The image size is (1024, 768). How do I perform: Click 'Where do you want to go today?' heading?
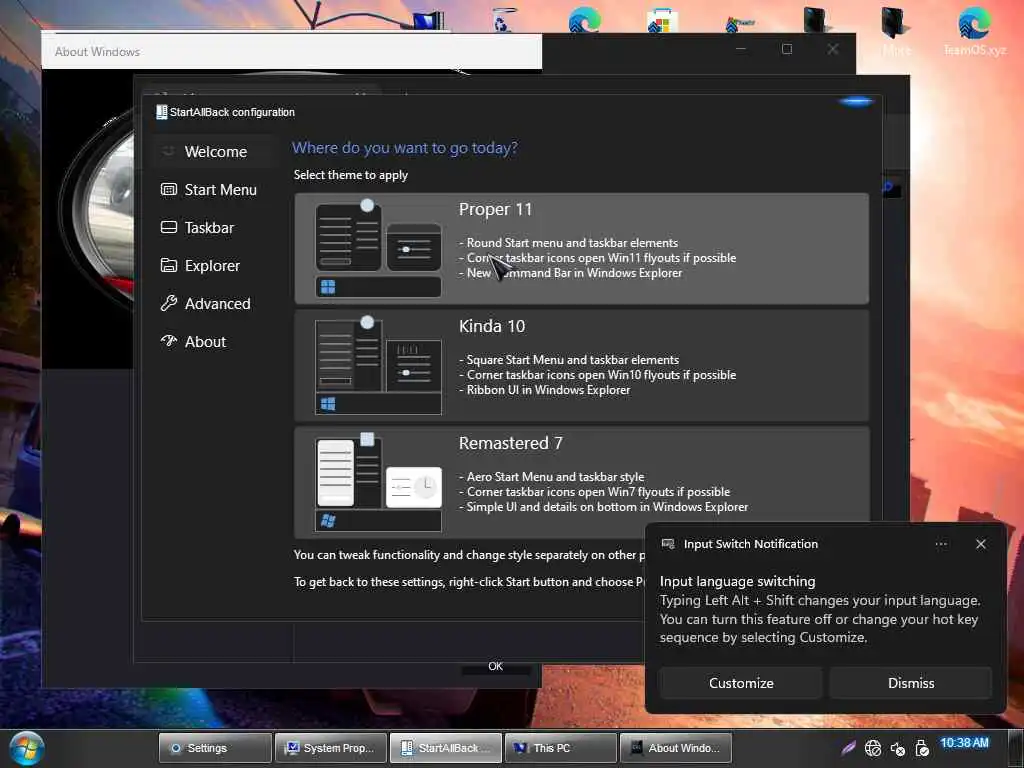(405, 148)
